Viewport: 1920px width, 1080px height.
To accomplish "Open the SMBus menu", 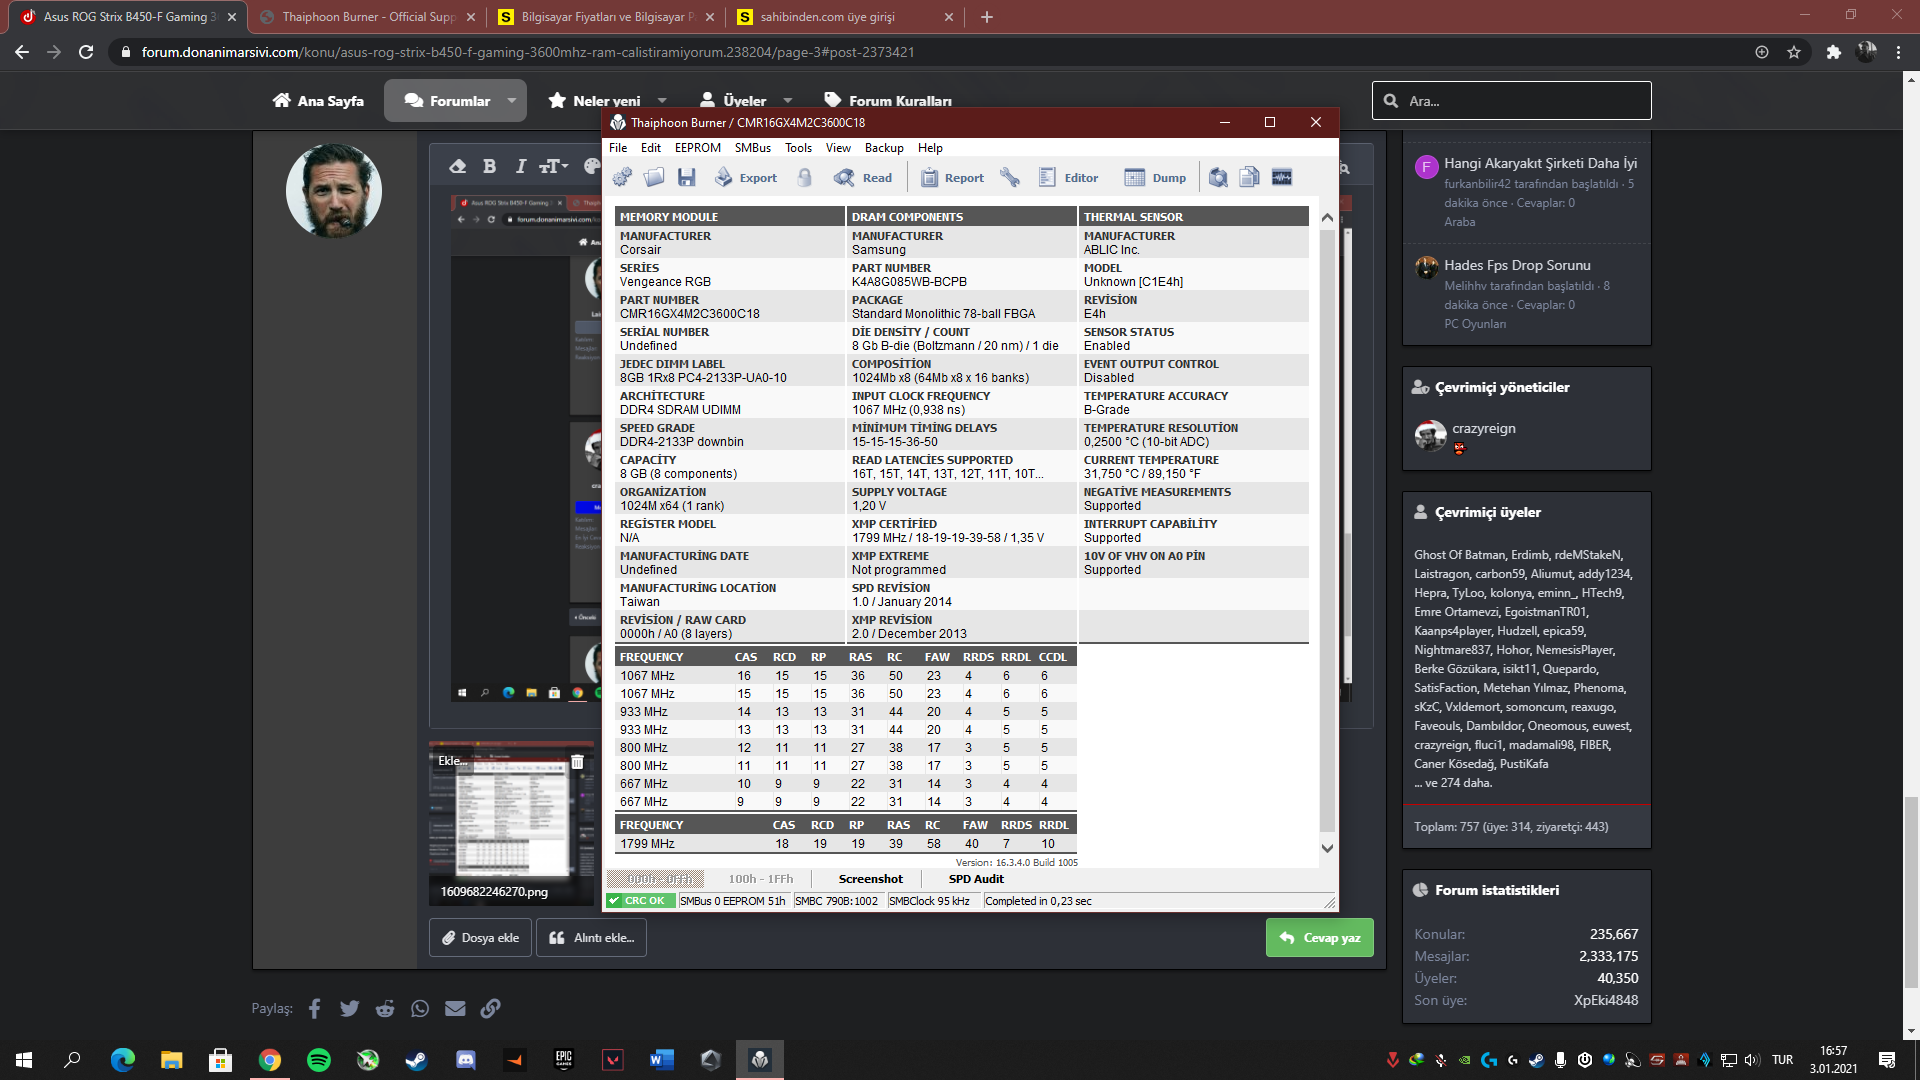I will coord(753,148).
